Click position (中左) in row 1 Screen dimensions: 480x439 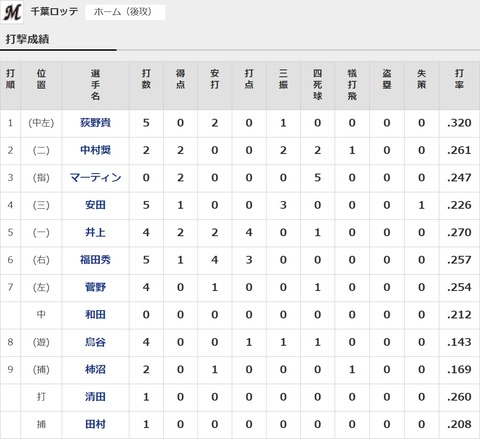41,123
